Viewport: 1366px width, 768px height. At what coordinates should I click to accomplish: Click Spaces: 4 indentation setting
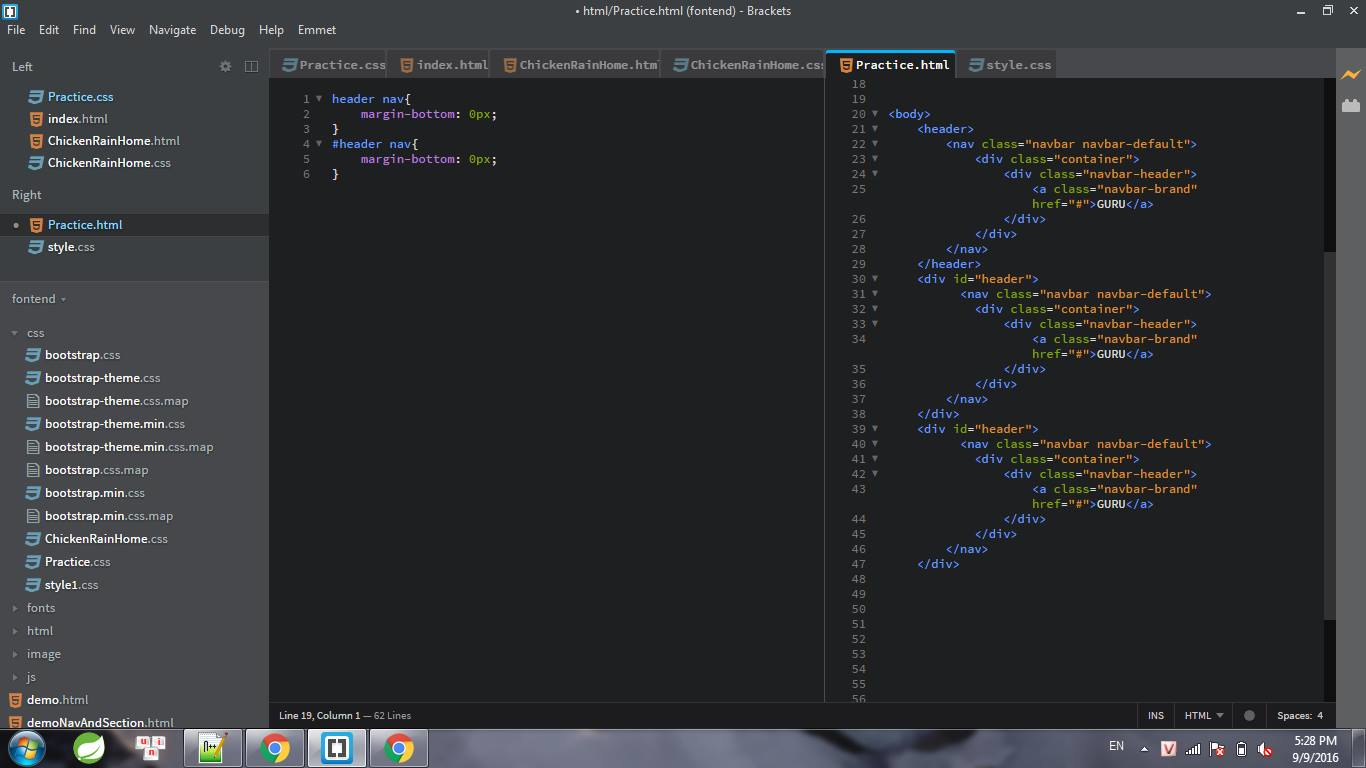pos(1299,715)
